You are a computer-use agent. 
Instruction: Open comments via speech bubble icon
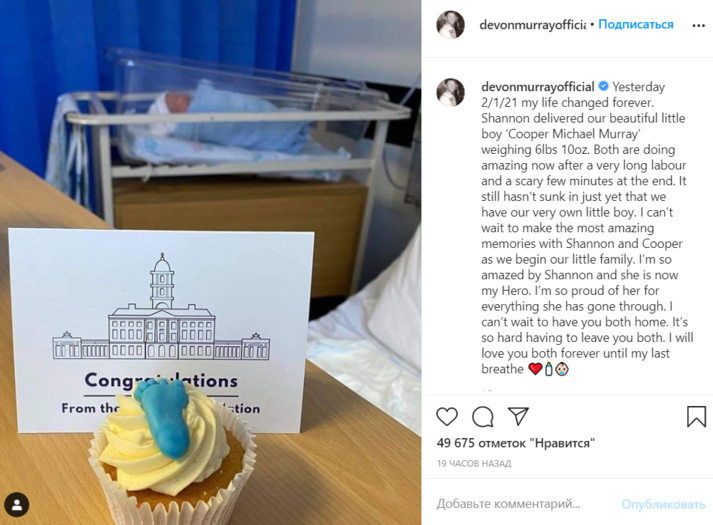tap(482, 416)
